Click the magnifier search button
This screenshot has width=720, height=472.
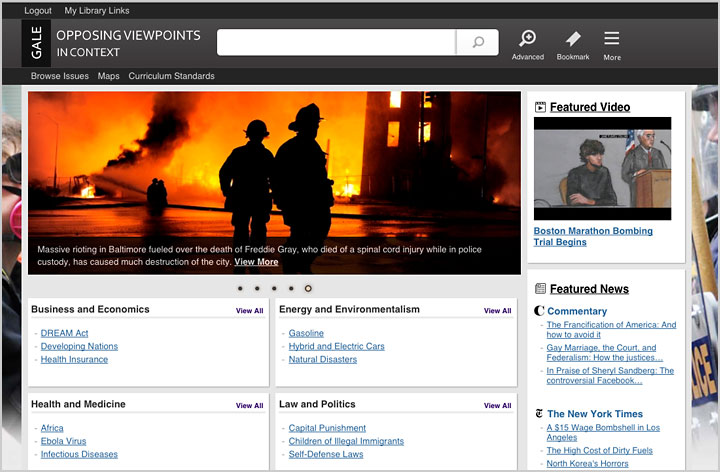coord(478,42)
